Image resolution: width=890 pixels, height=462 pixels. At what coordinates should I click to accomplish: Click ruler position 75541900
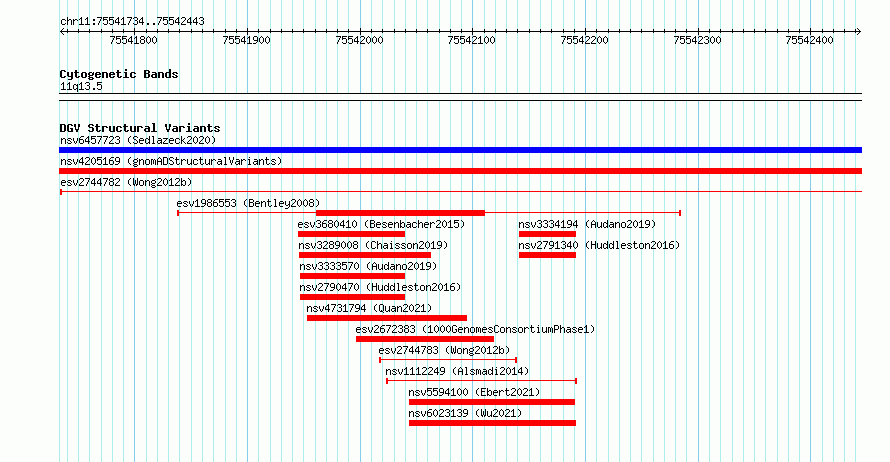click(x=246, y=40)
